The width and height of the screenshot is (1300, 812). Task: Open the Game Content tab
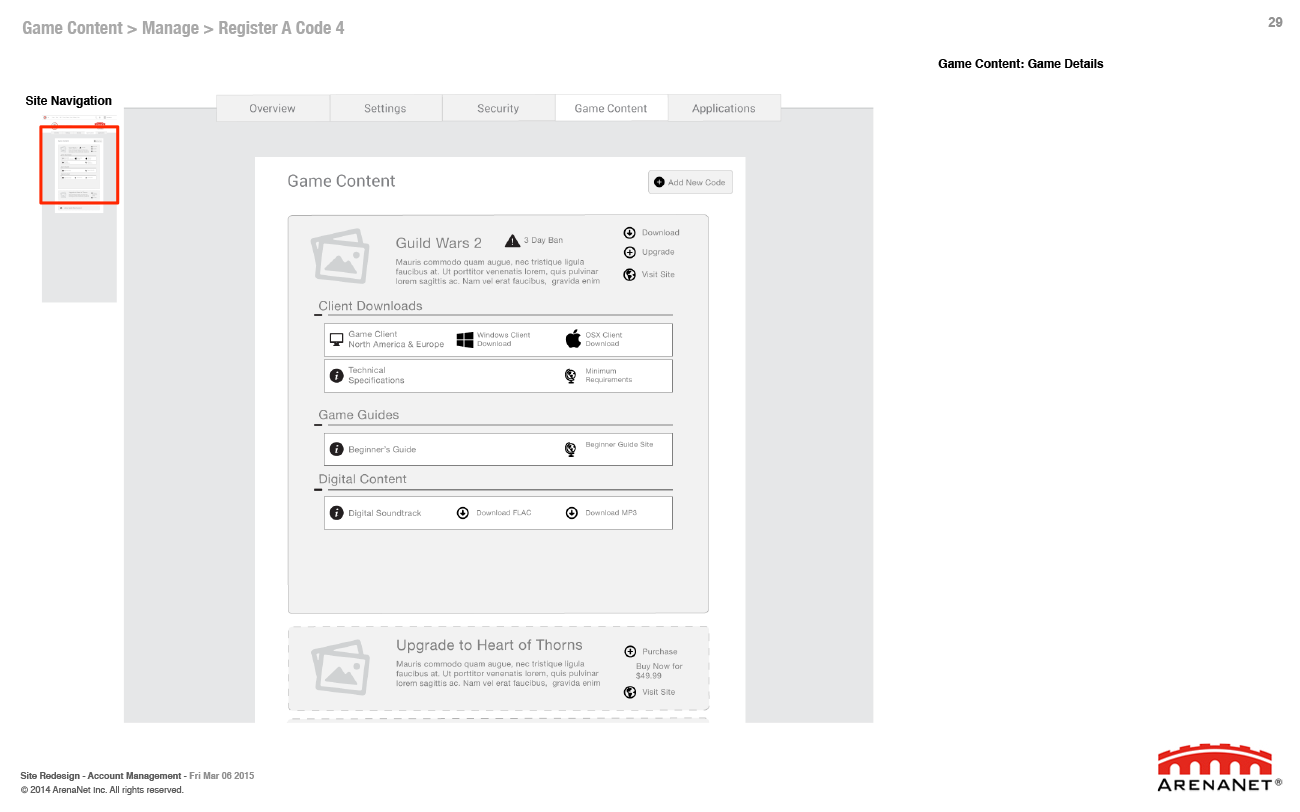[x=611, y=108]
